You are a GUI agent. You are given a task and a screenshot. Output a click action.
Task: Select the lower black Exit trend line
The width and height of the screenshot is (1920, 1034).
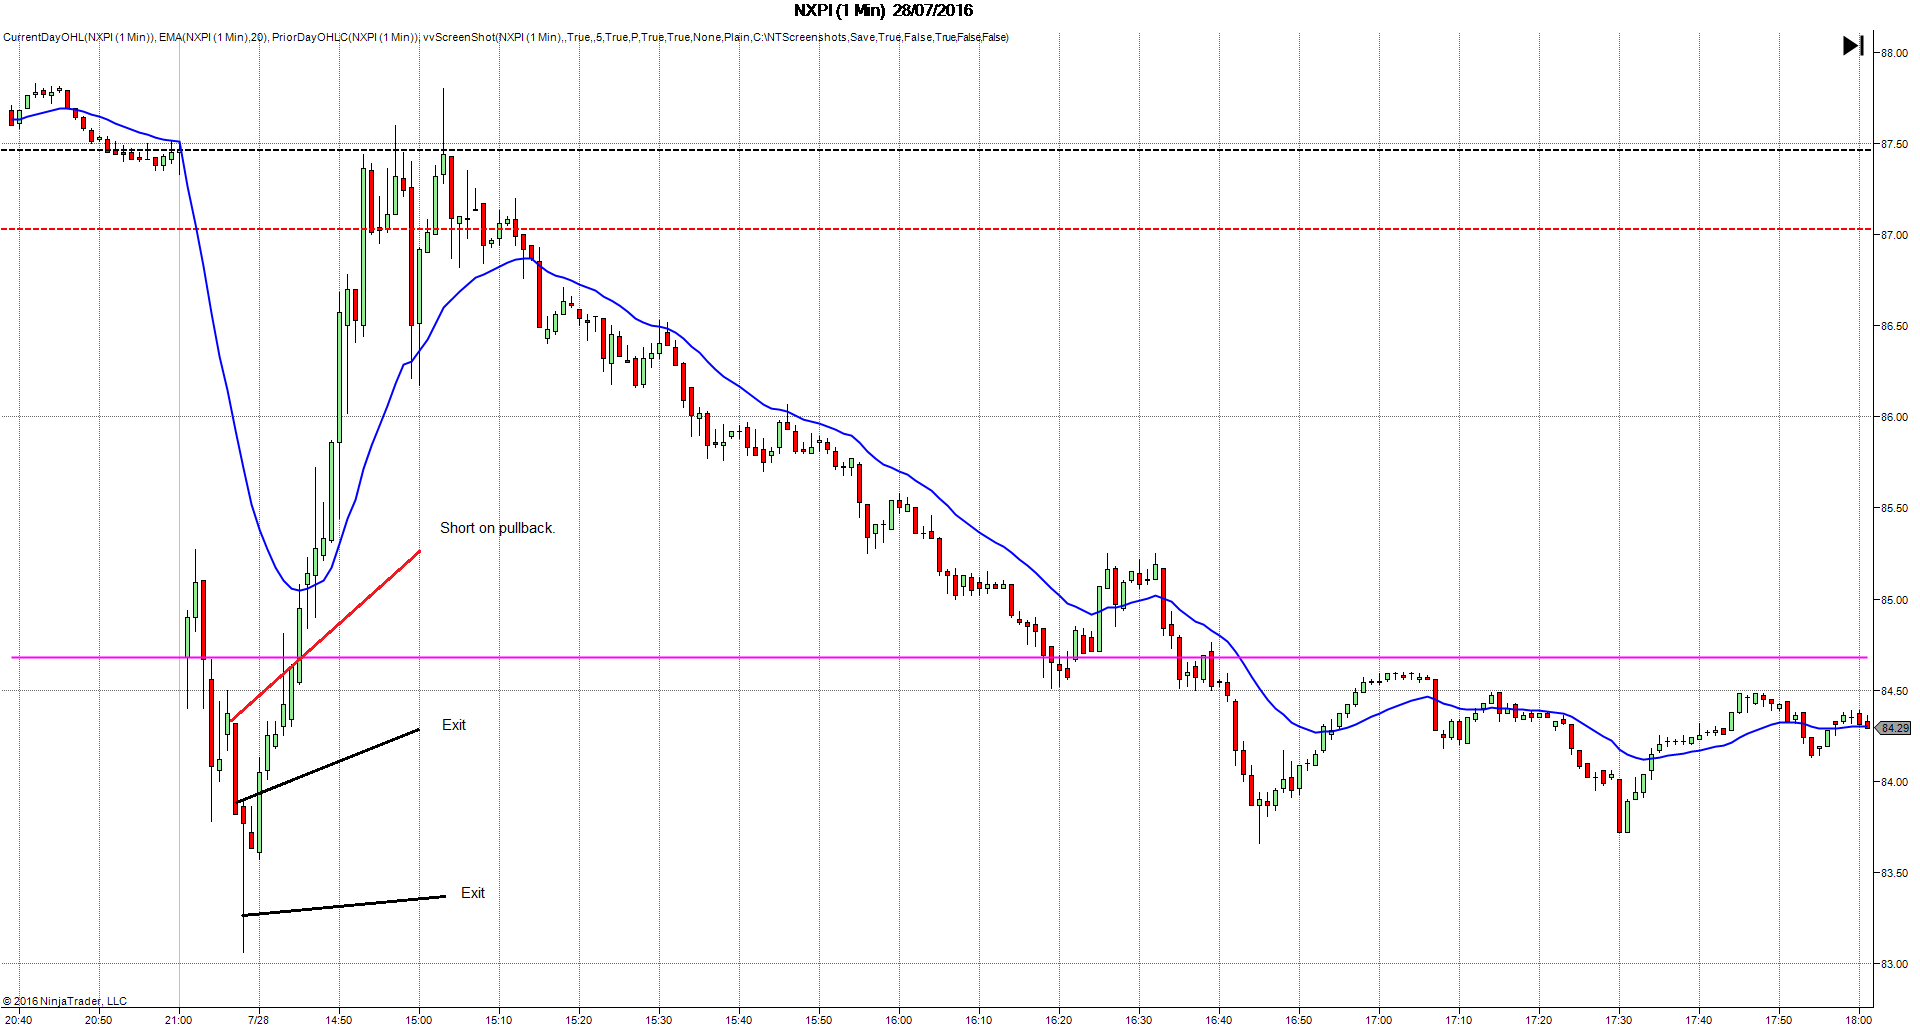click(x=344, y=905)
